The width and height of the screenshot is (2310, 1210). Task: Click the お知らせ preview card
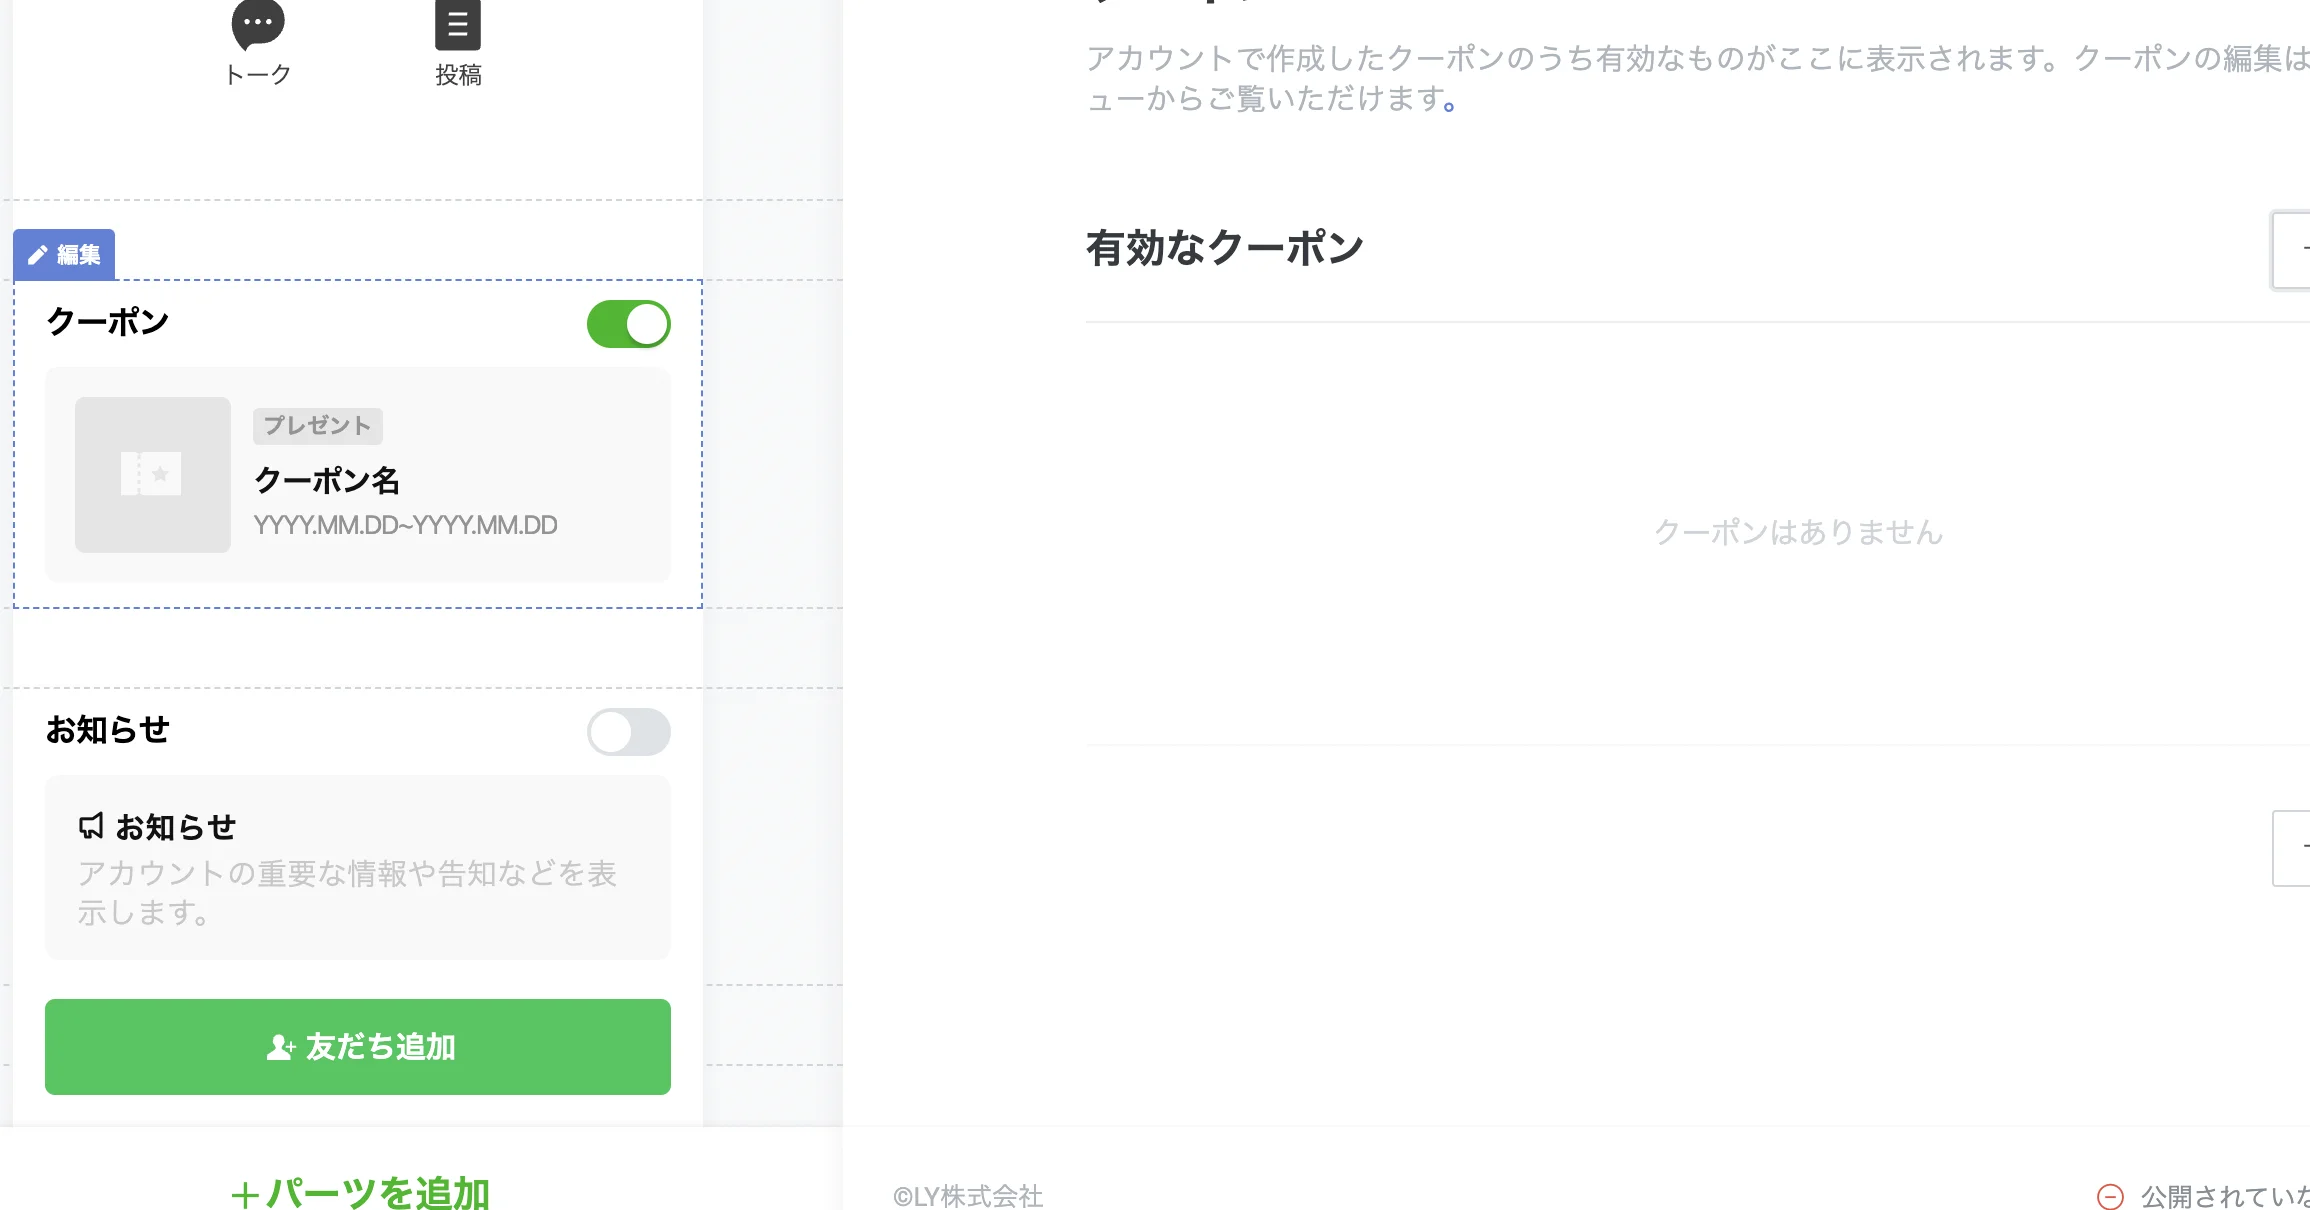(x=358, y=867)
